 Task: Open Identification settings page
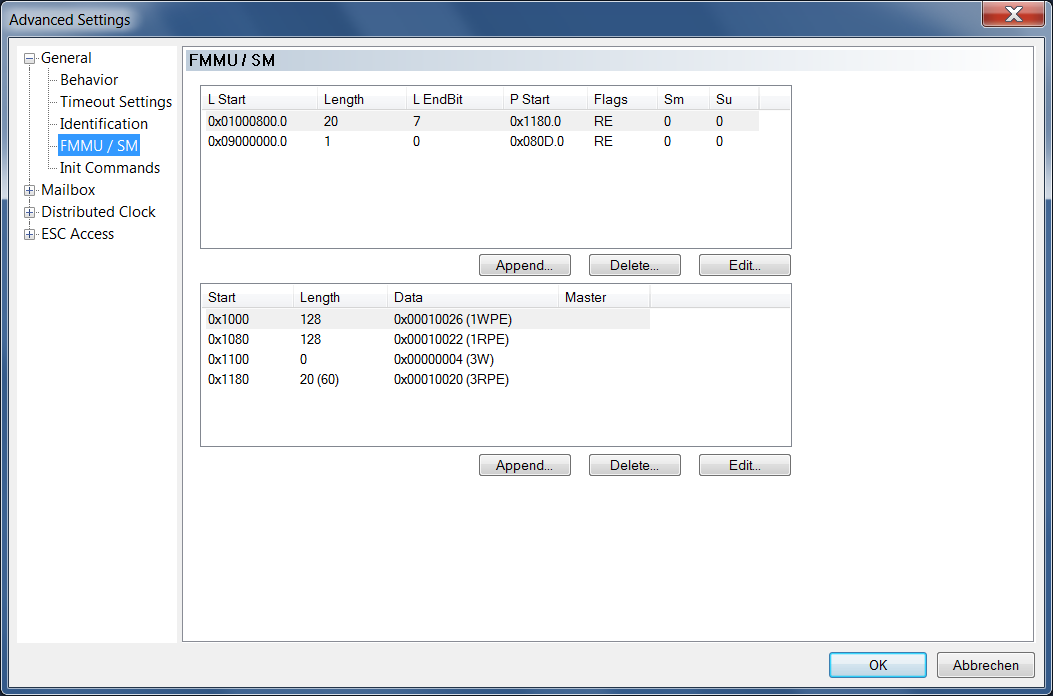pyautogui.click(x=103, y=124)
